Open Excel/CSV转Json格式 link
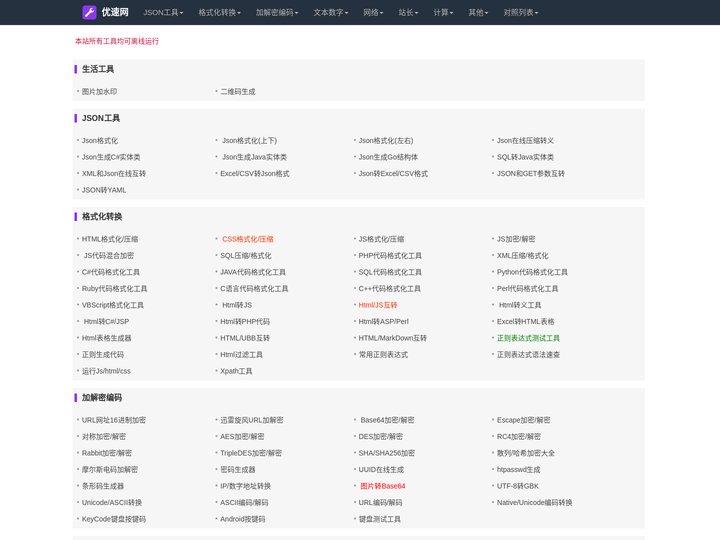This screenshot has height=540, width=720. tap(255, 174)
